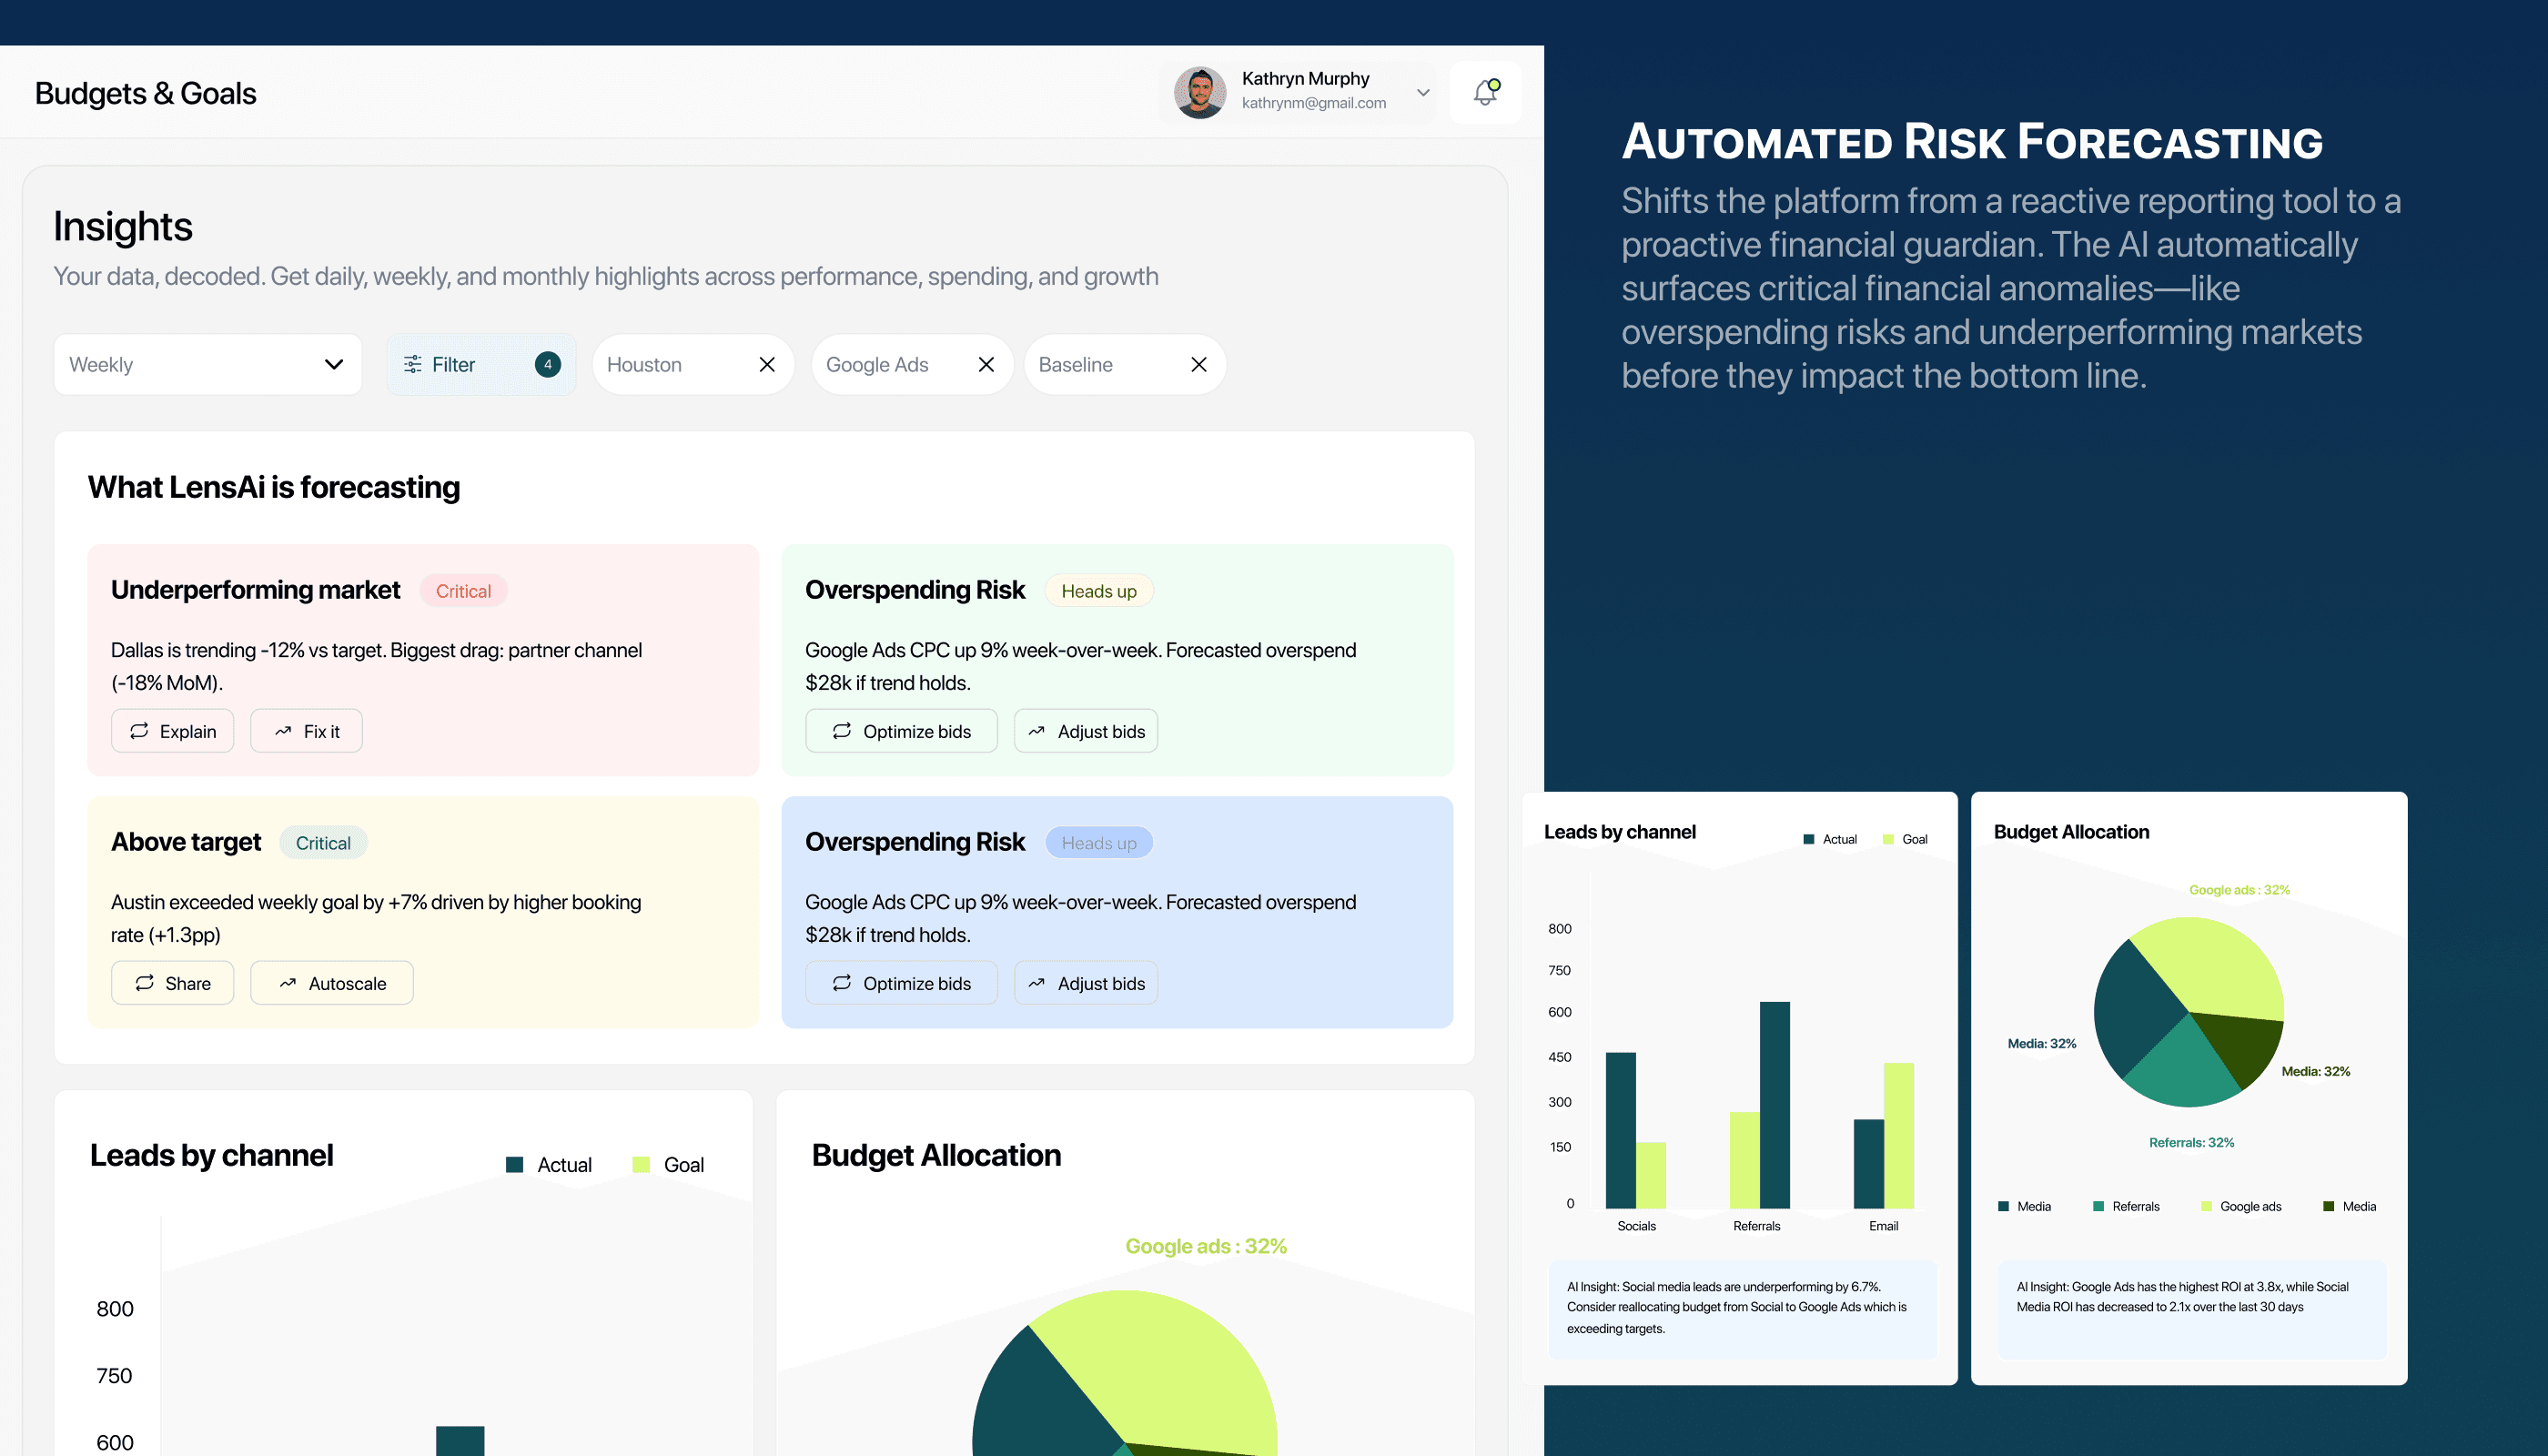Click Fix it for Dallas market
This screenshot has height=1456, width=2548.
tap(306, 731)
